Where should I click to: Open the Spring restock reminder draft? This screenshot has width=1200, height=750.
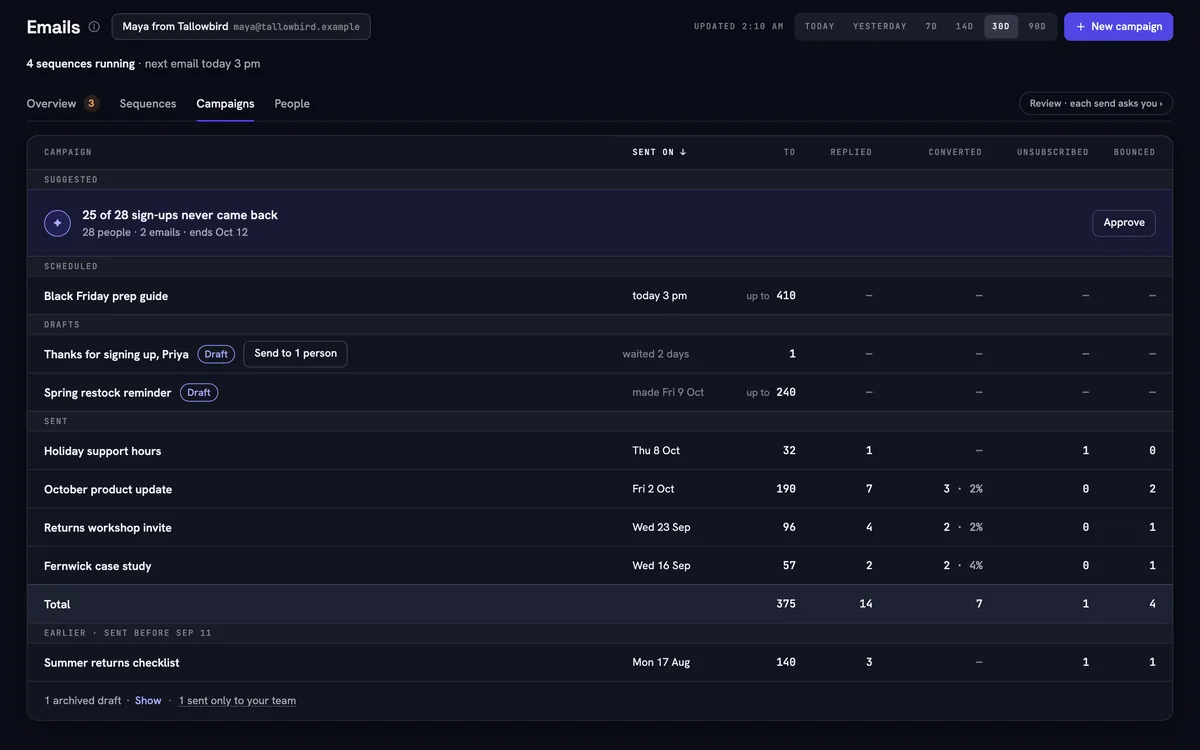108,393
